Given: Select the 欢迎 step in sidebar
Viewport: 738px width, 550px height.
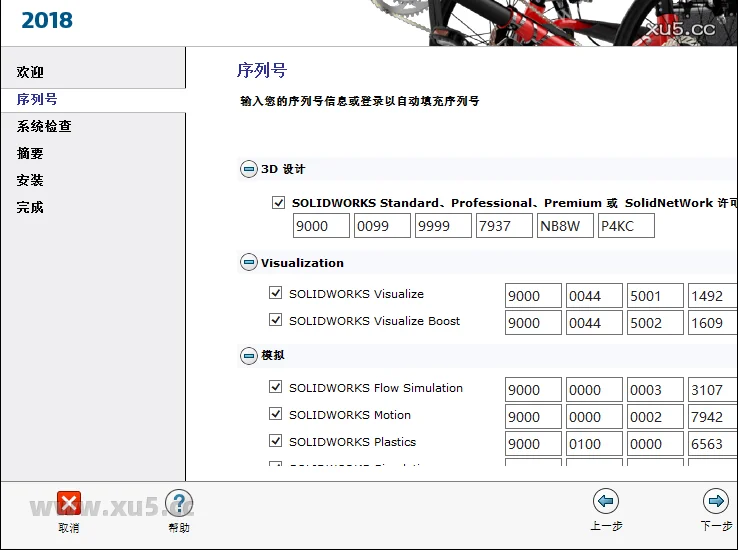Looking at the screenshot, I should [x=31, y=73].
